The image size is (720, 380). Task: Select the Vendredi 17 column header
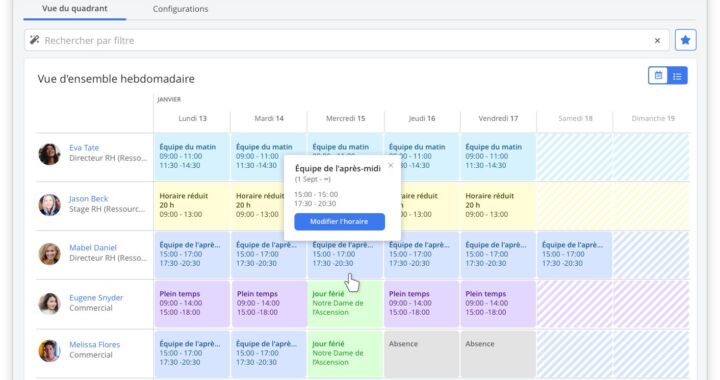coord(498,118)
